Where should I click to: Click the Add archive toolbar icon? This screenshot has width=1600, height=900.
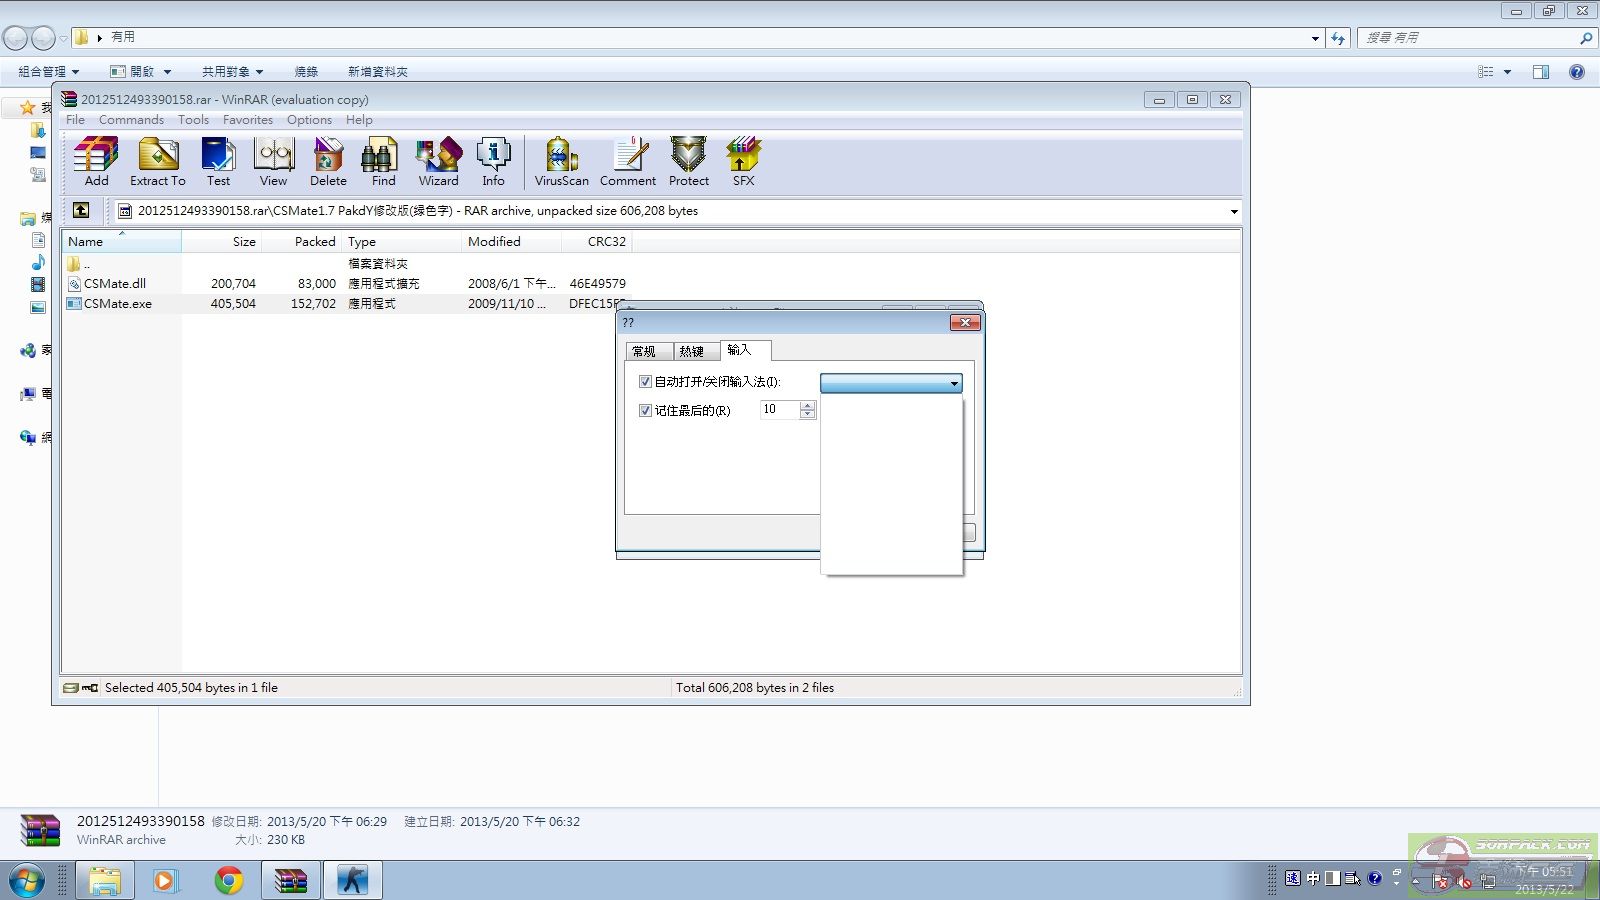(x=96, y=162)
